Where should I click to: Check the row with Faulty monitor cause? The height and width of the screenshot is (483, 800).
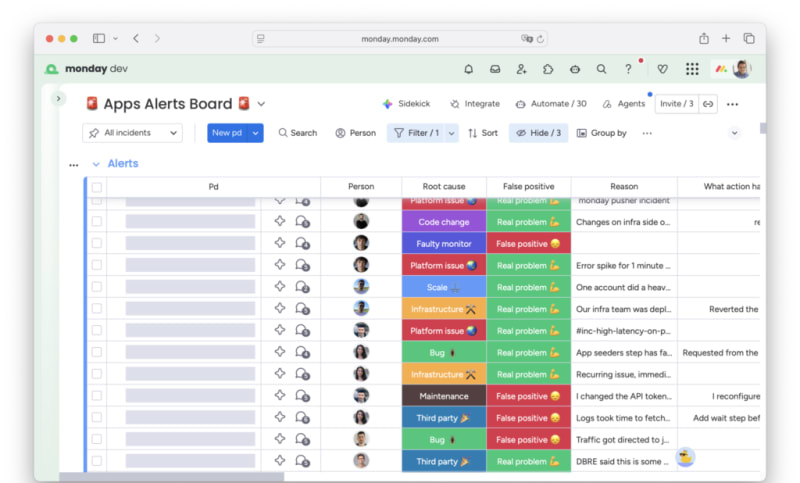click(97, 243)
